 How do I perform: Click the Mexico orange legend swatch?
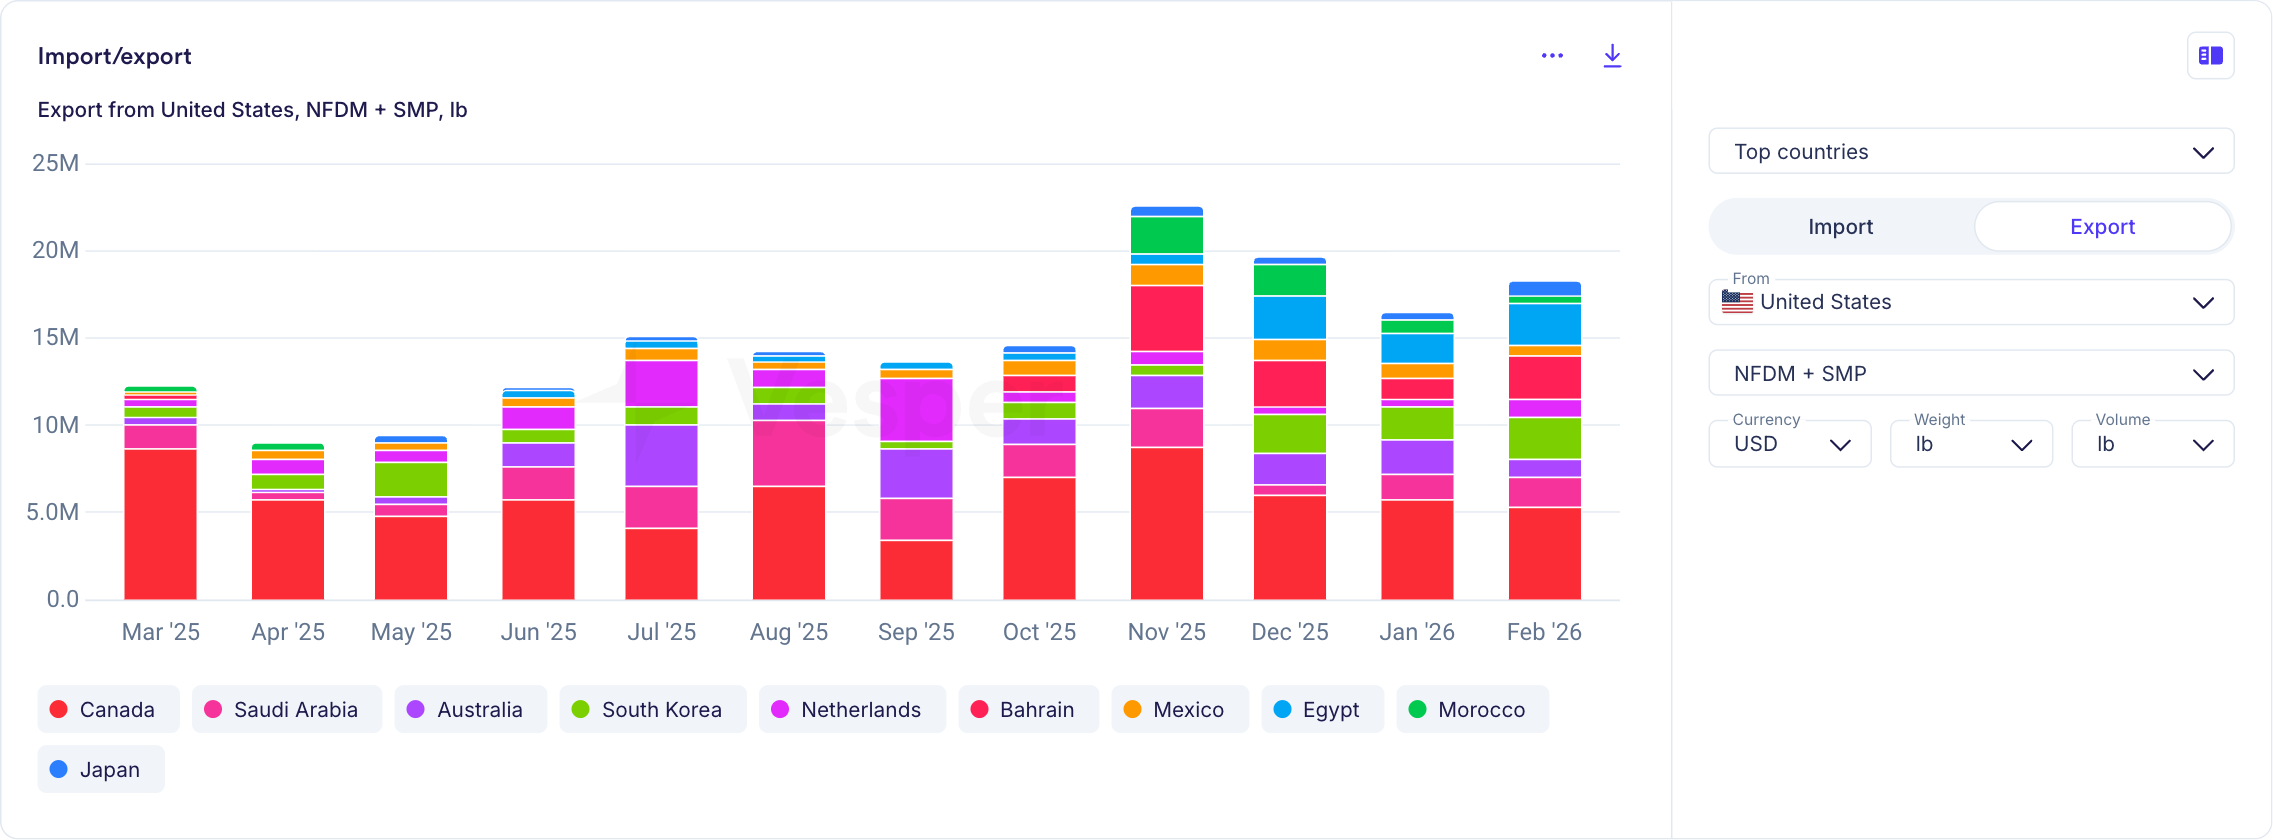pyautogui.click(x=1132, y=709)
